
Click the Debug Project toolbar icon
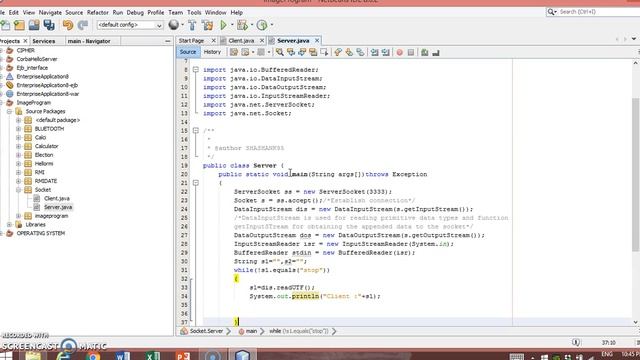click(x=242, y=25)
